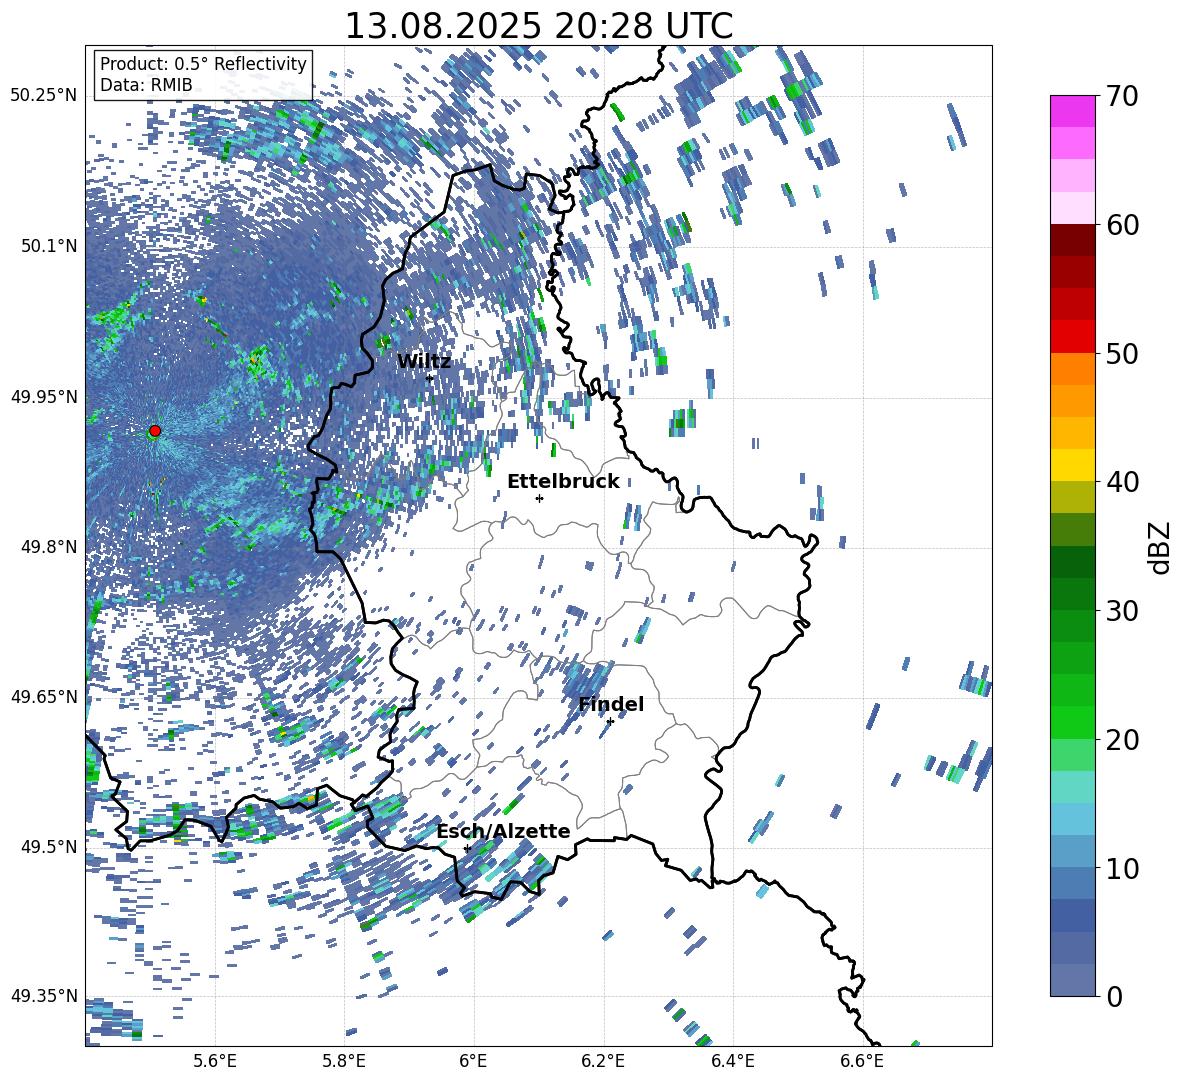
Task: Click the 70 dBZ colorbar label
Action: pyautogui.click(x=1122, y=97)
